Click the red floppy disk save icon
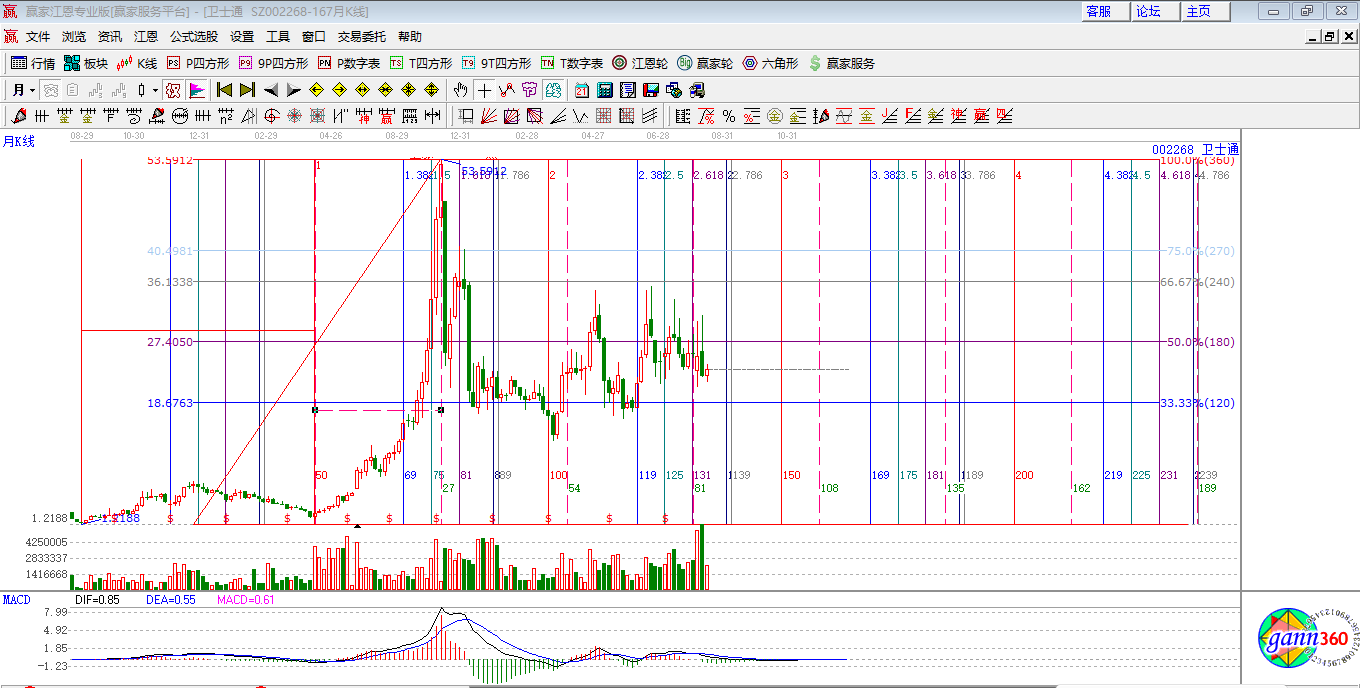Viewport: 1360px width, 688px height. [x=651, y=90]
